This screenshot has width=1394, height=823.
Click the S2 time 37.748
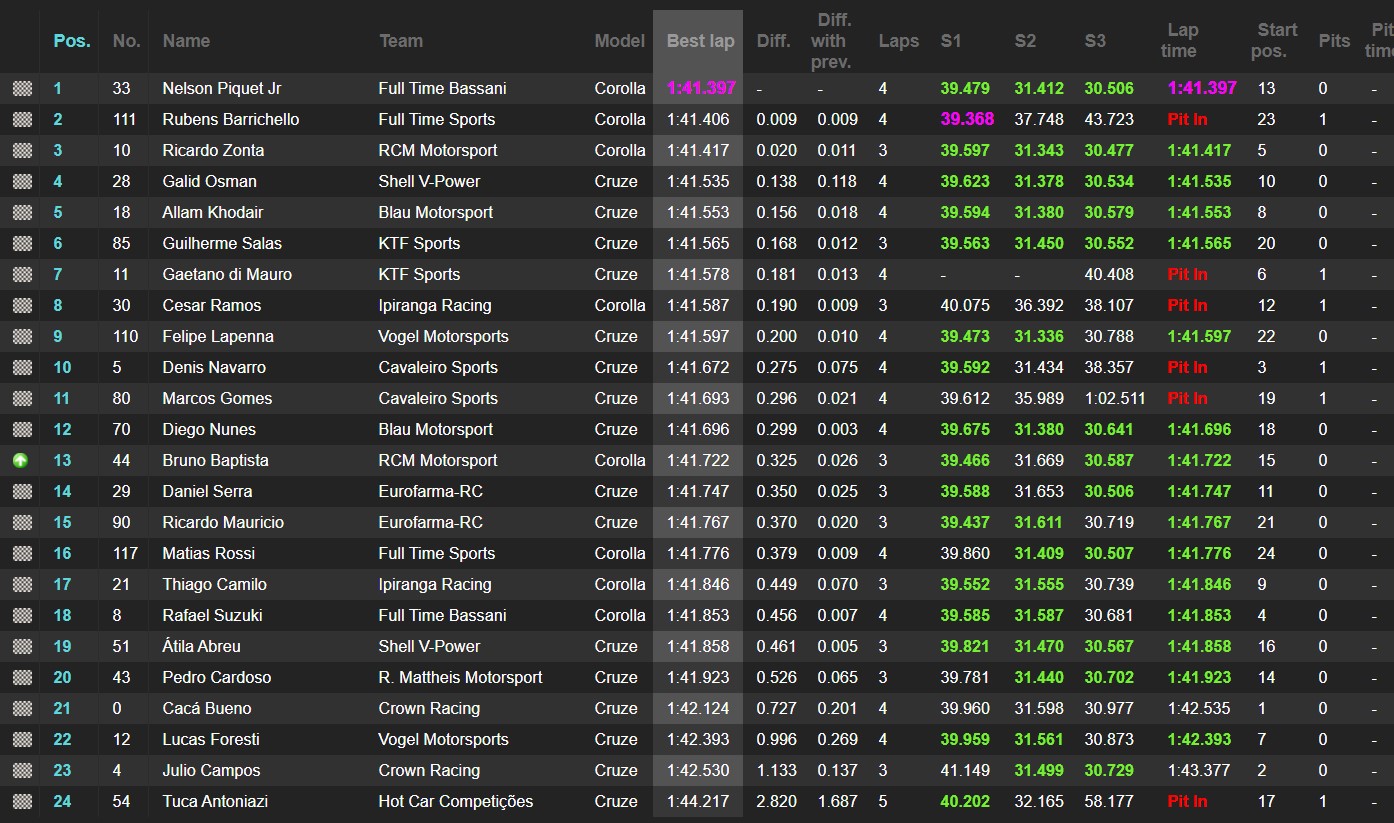point(1039,120)
